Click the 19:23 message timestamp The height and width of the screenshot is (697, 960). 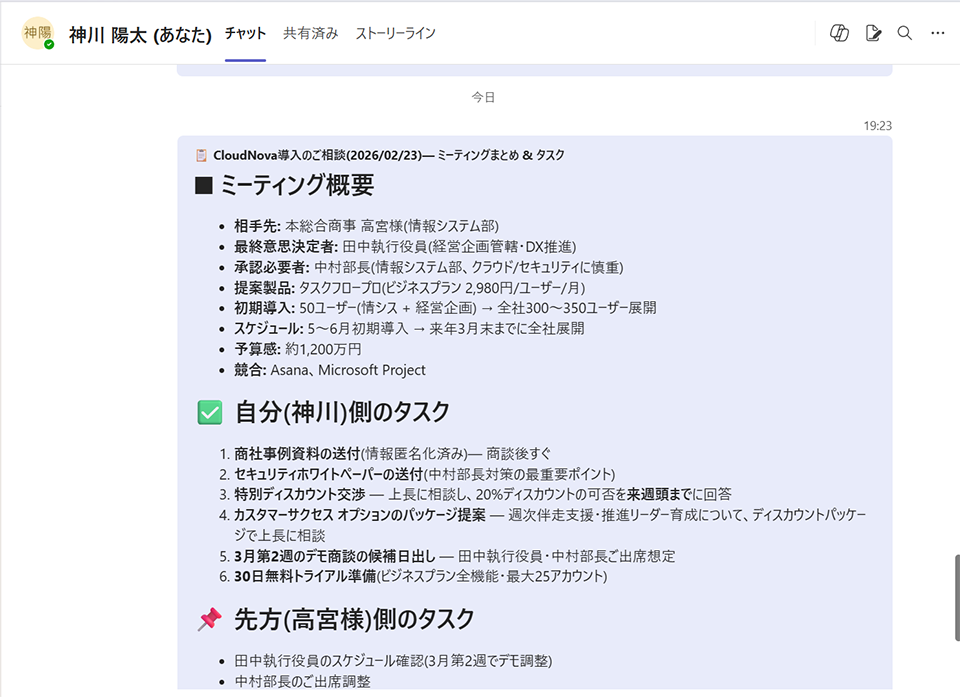[x=877, y=126]
